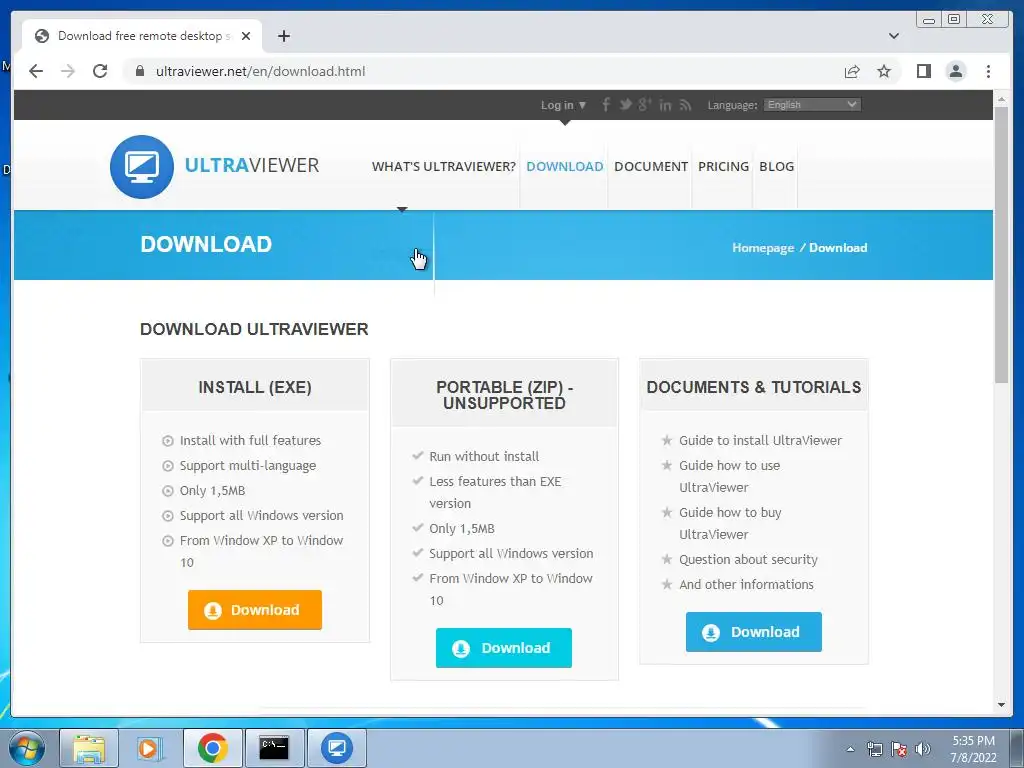Click the Google Plus icon
The width and height of the screenshot is (1024, 768).
(645, 104)
